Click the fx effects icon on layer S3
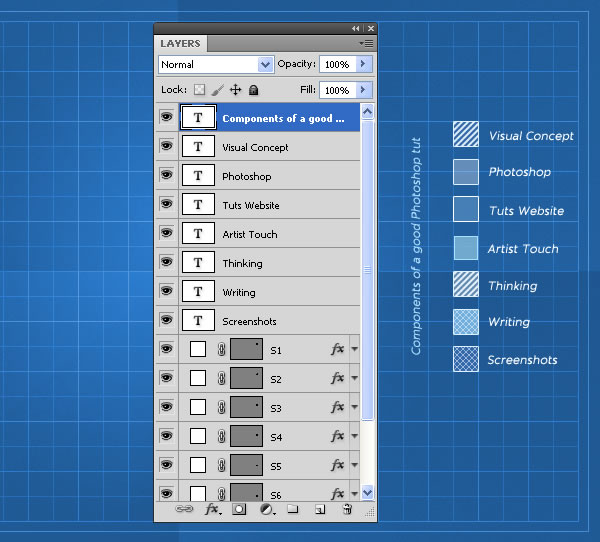The image size is (600, 542). (338, 407)
